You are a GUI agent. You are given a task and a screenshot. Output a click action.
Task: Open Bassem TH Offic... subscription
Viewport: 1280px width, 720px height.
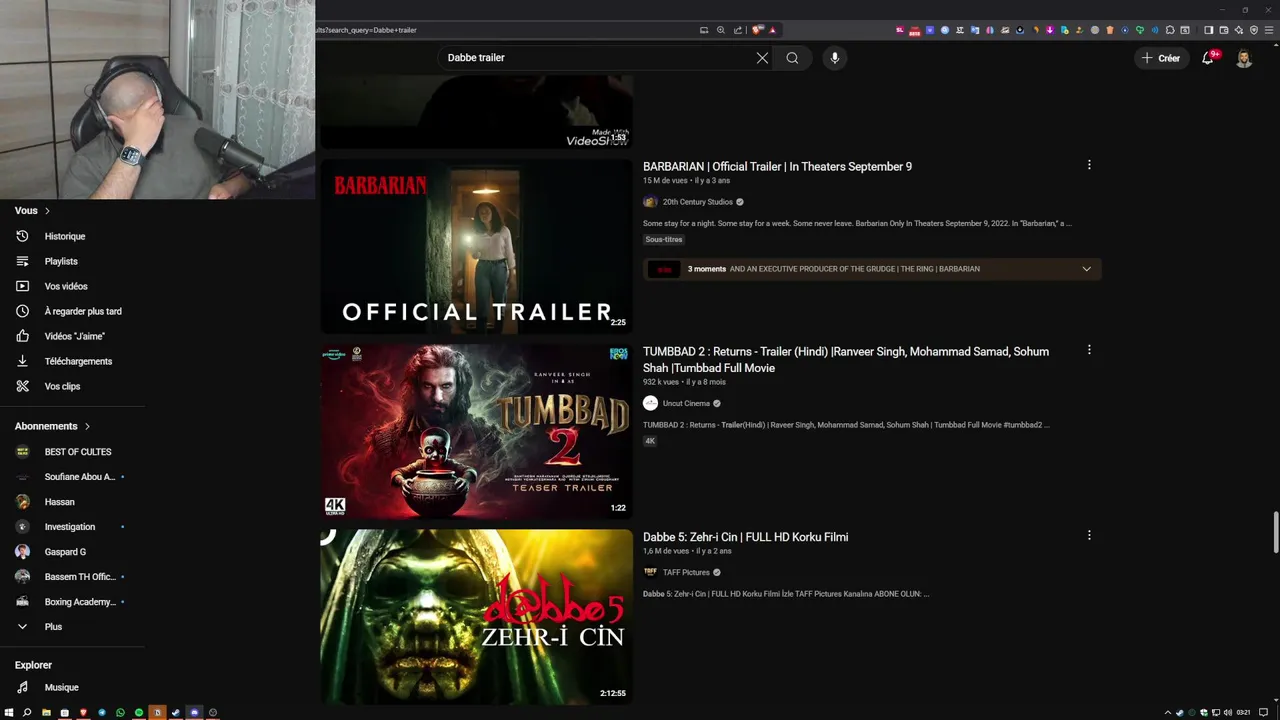pyautogui.click(x=80, y=577)
